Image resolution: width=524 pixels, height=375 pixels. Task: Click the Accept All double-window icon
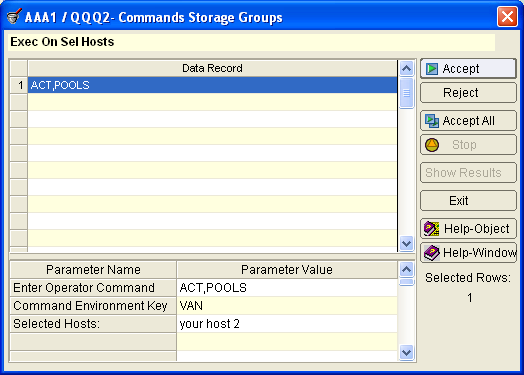431,121
